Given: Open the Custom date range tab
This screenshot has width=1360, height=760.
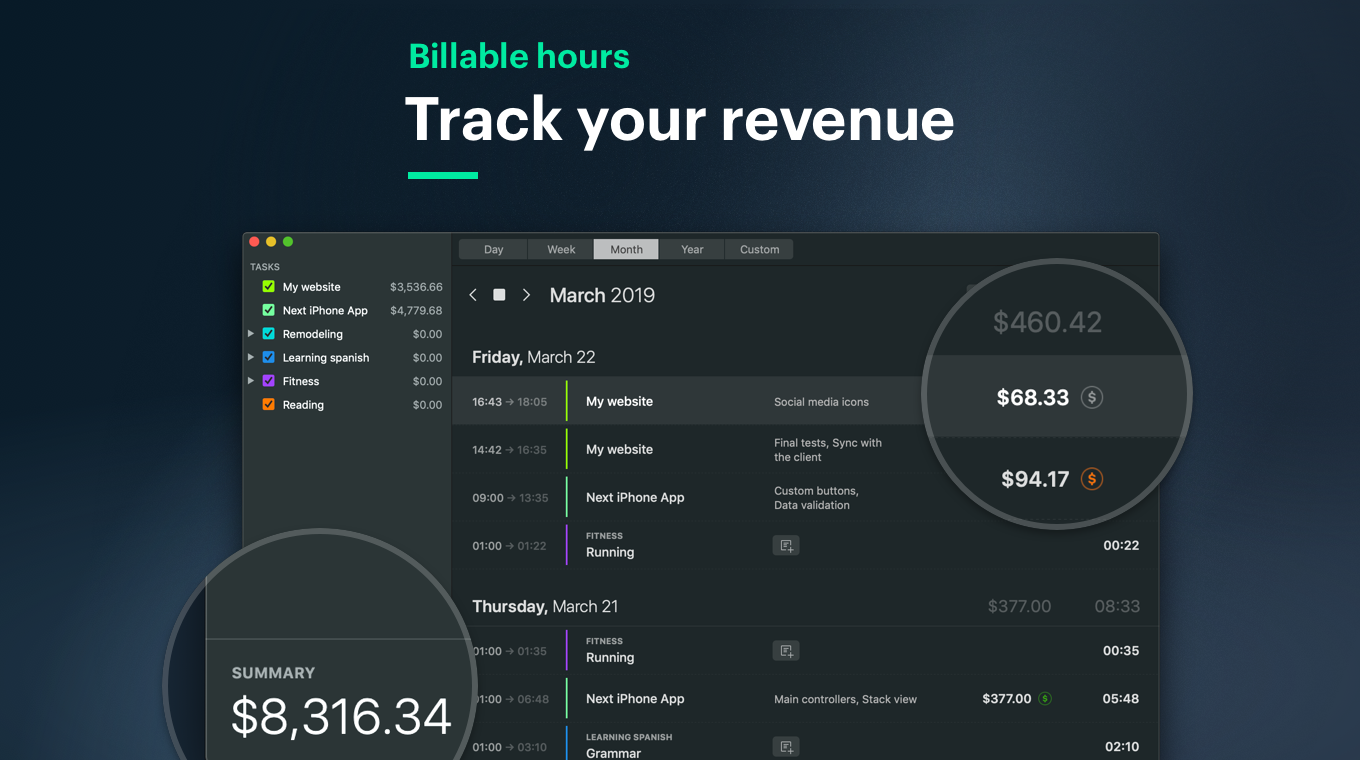Looking at the screenshot, I should (758, 248).
